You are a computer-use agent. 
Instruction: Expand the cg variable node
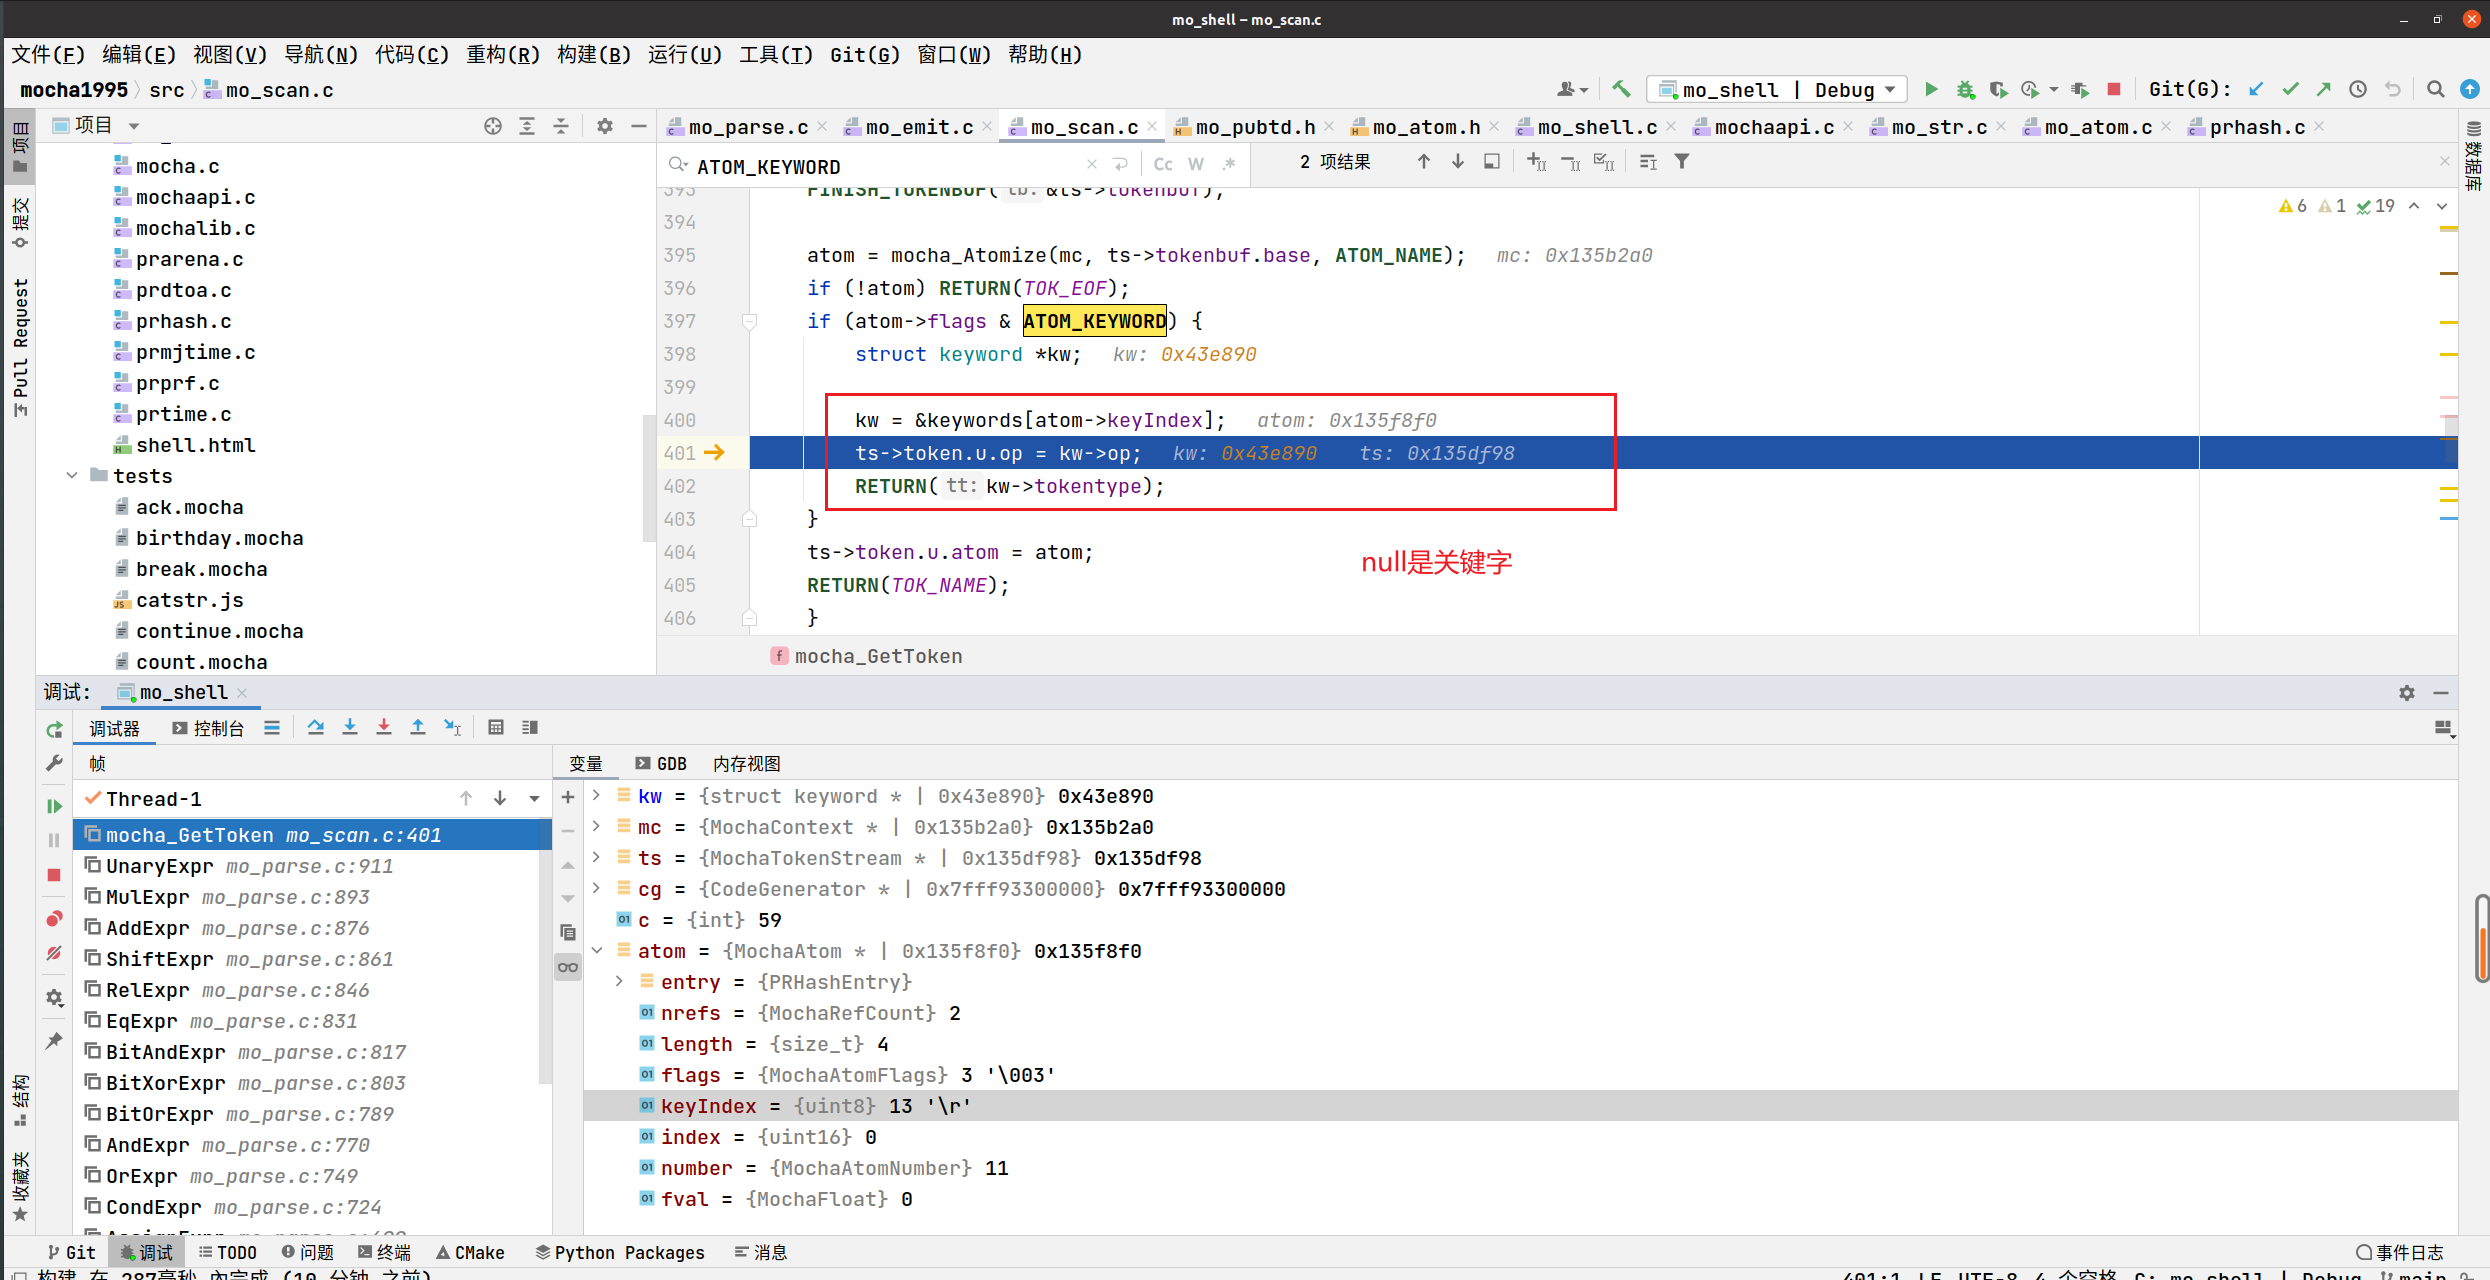pos(597,889)
